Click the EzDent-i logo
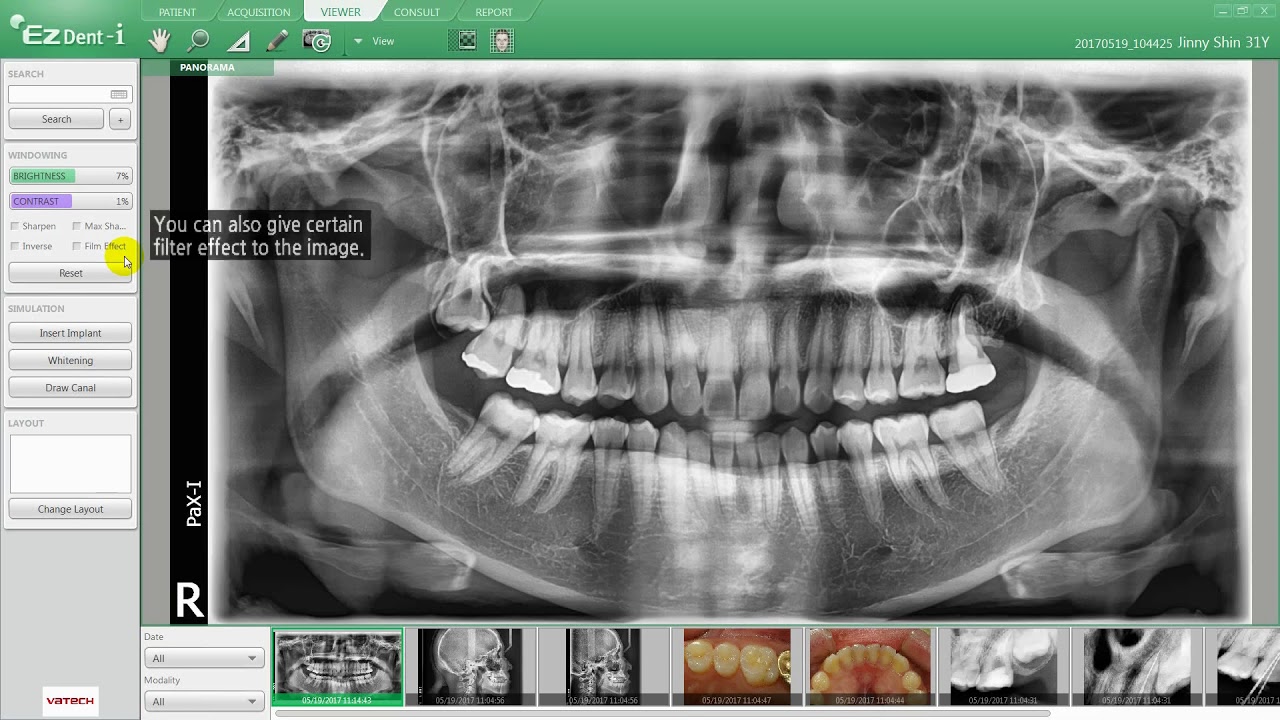 point(68,33)
